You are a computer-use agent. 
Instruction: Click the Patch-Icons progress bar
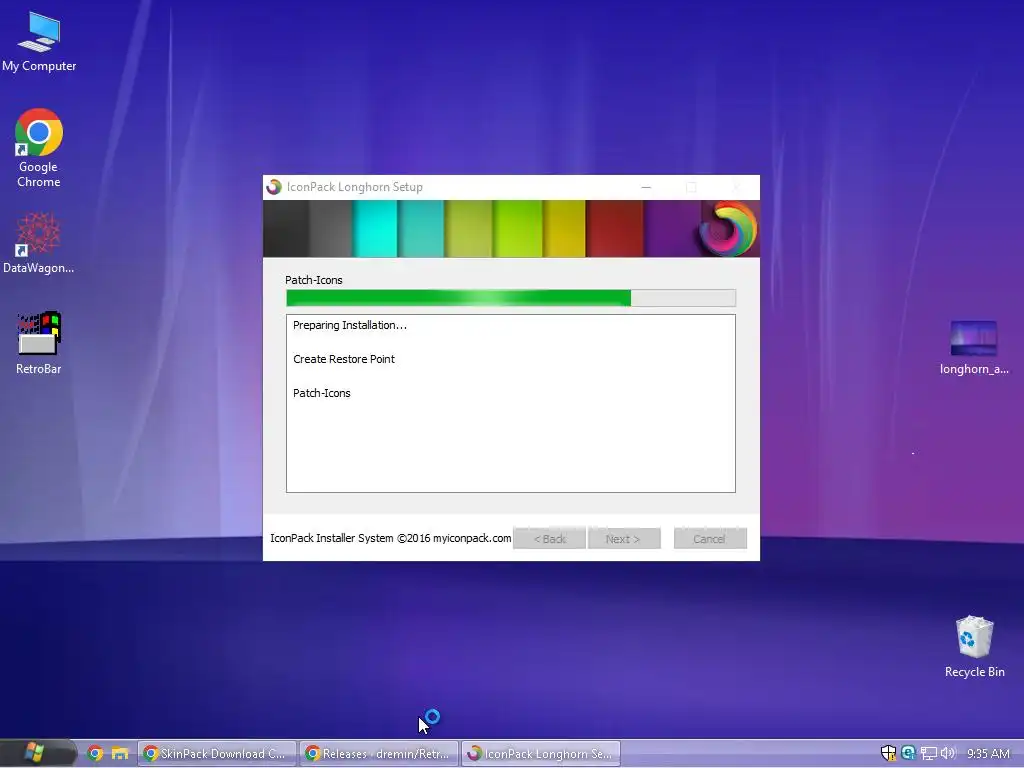pyautogui.click(x=511, y=298)
